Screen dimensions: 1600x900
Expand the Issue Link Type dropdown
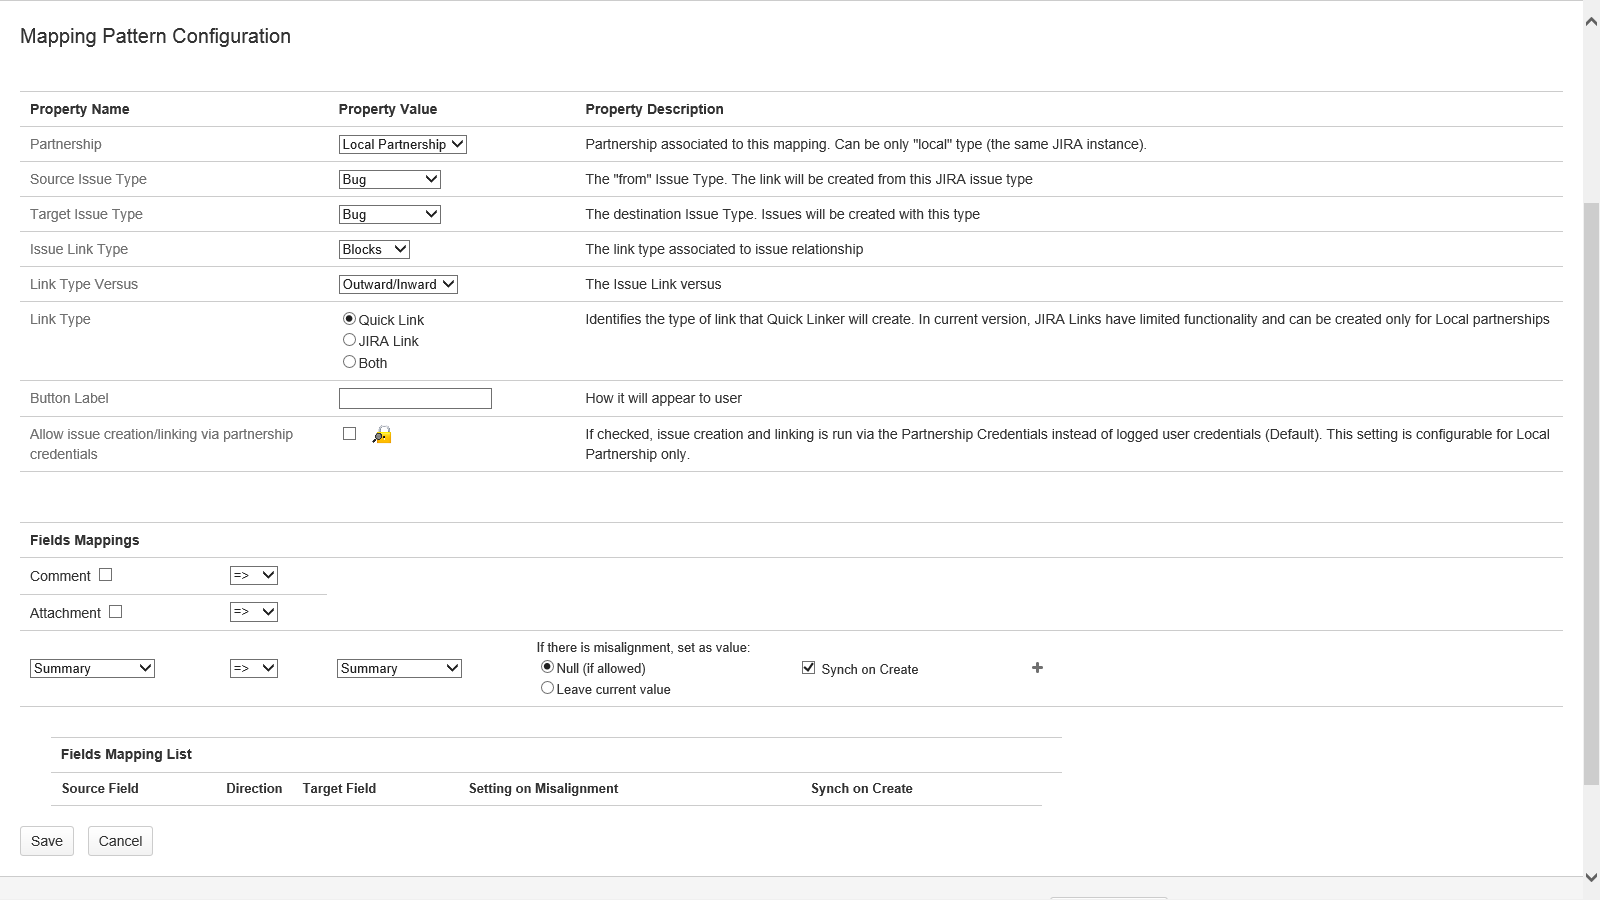[374, 249]
